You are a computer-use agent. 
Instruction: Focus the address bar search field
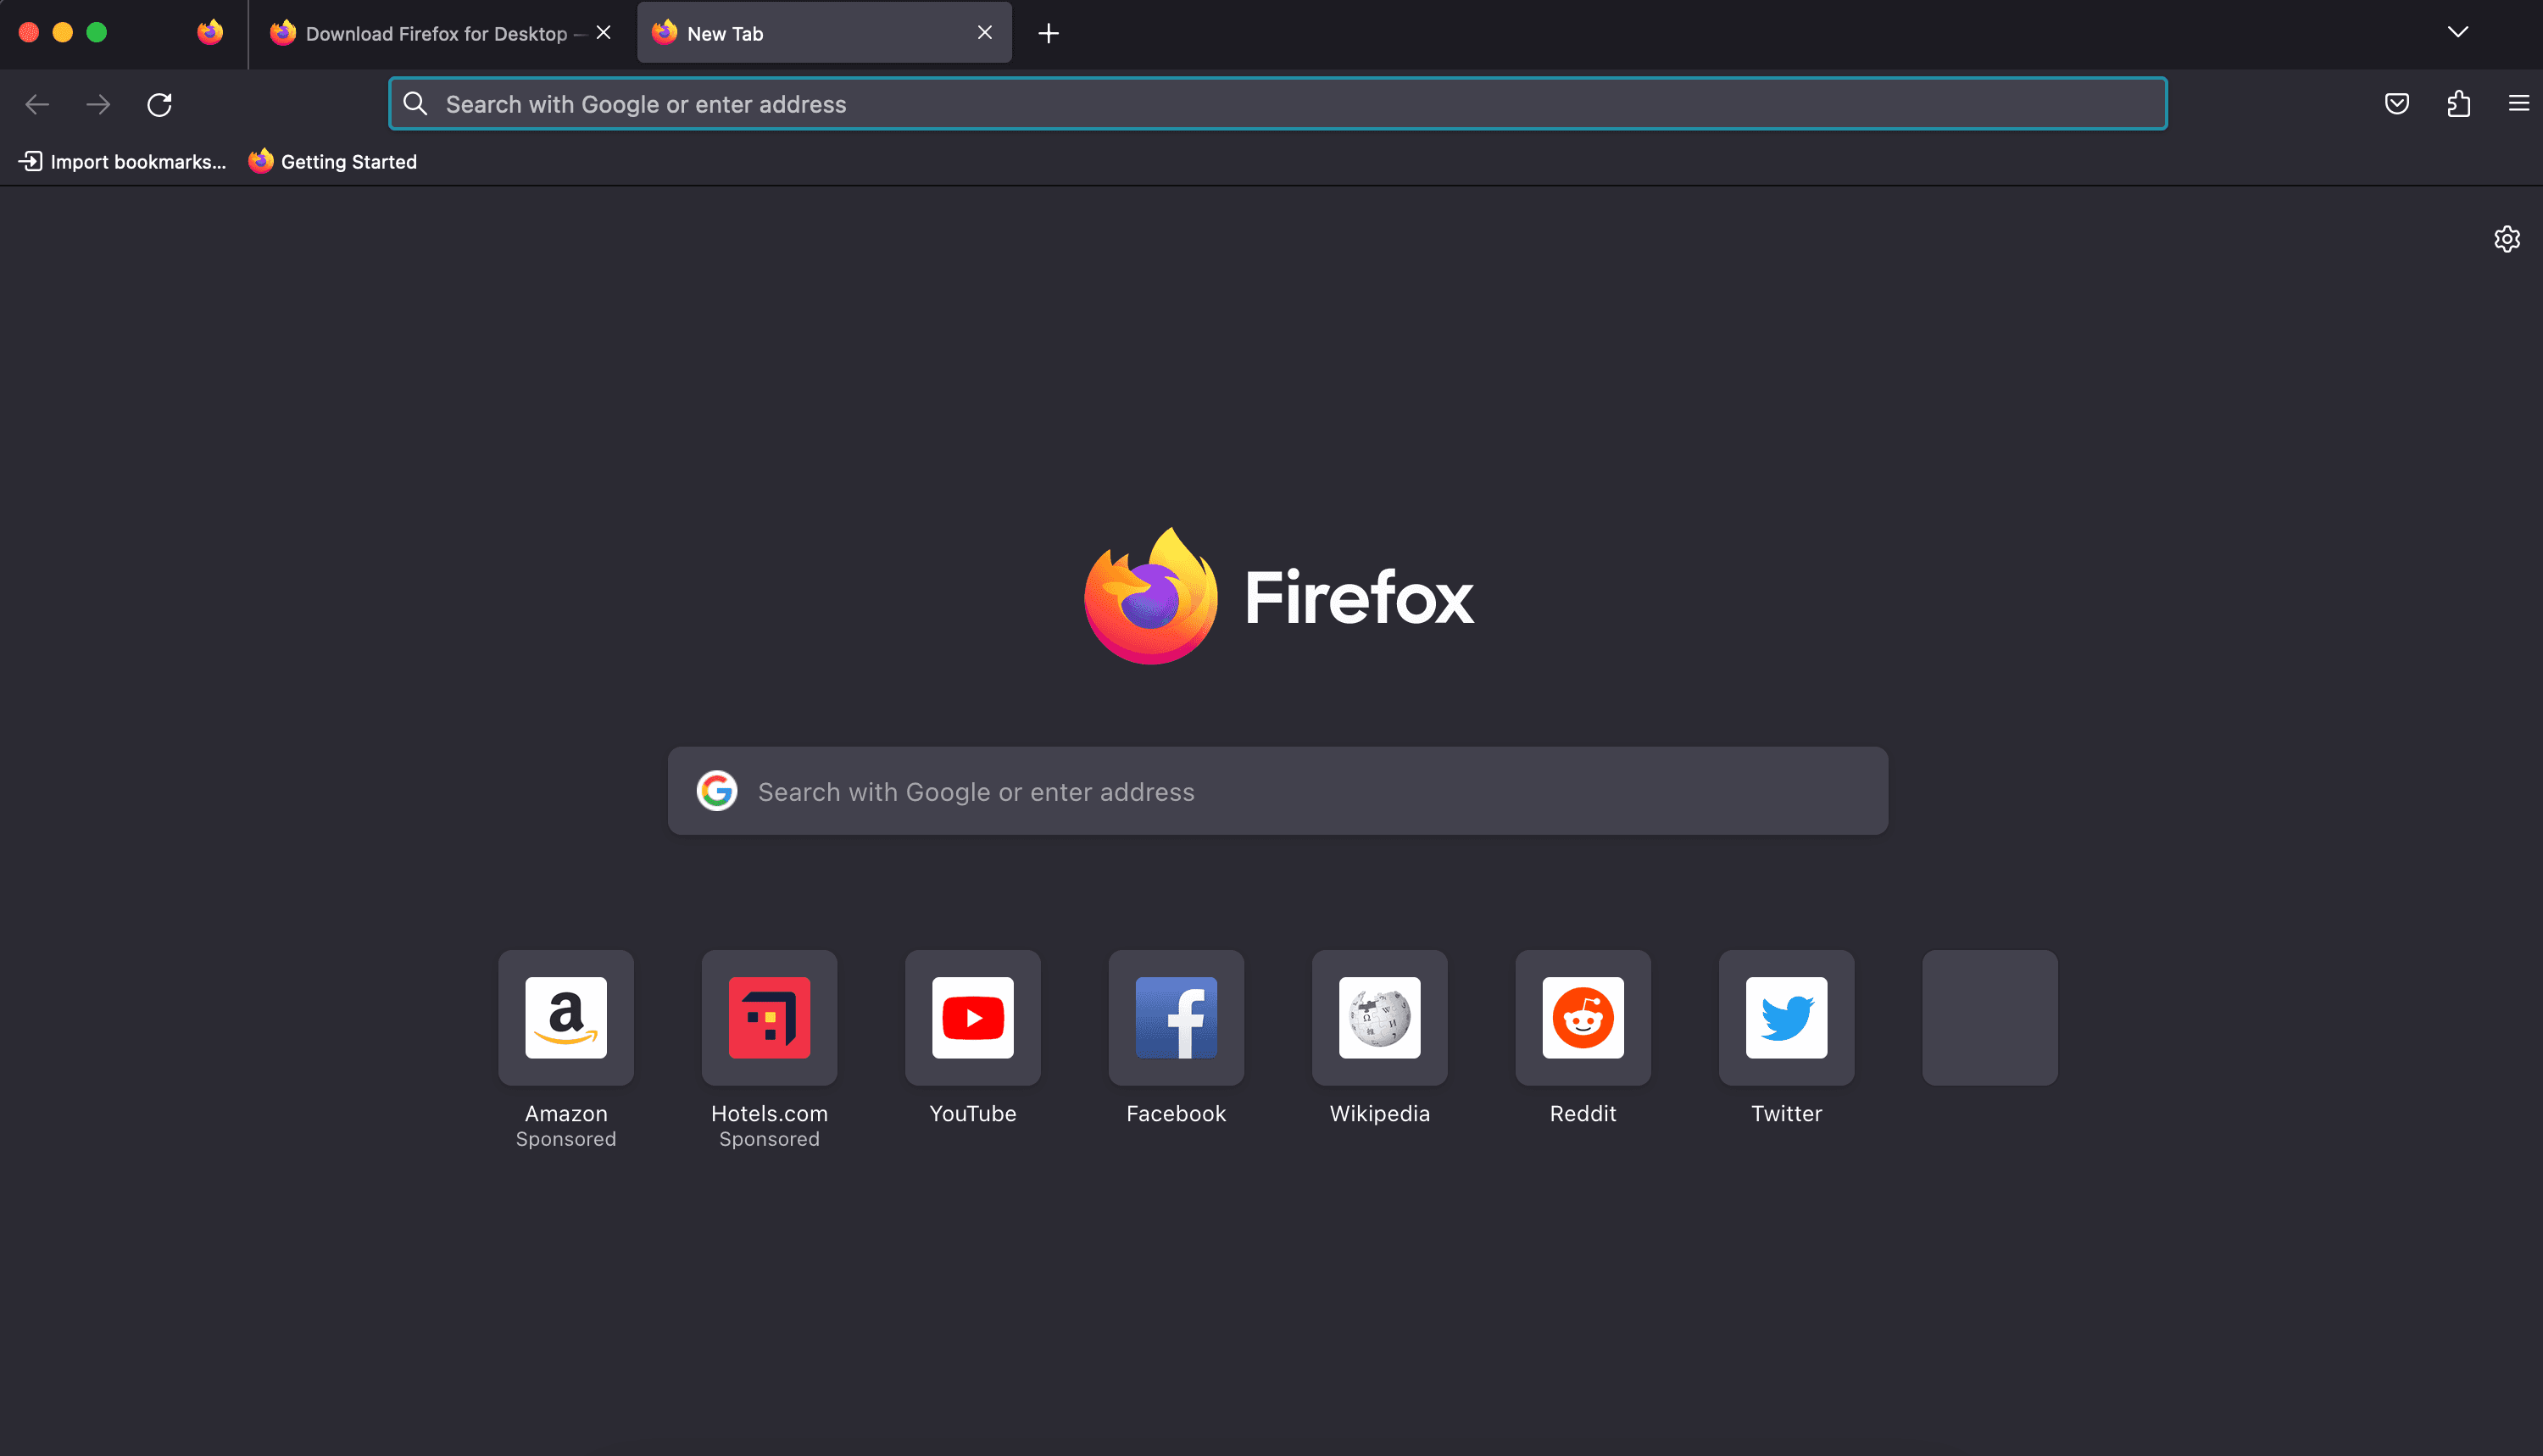[x=1277, y=104]
